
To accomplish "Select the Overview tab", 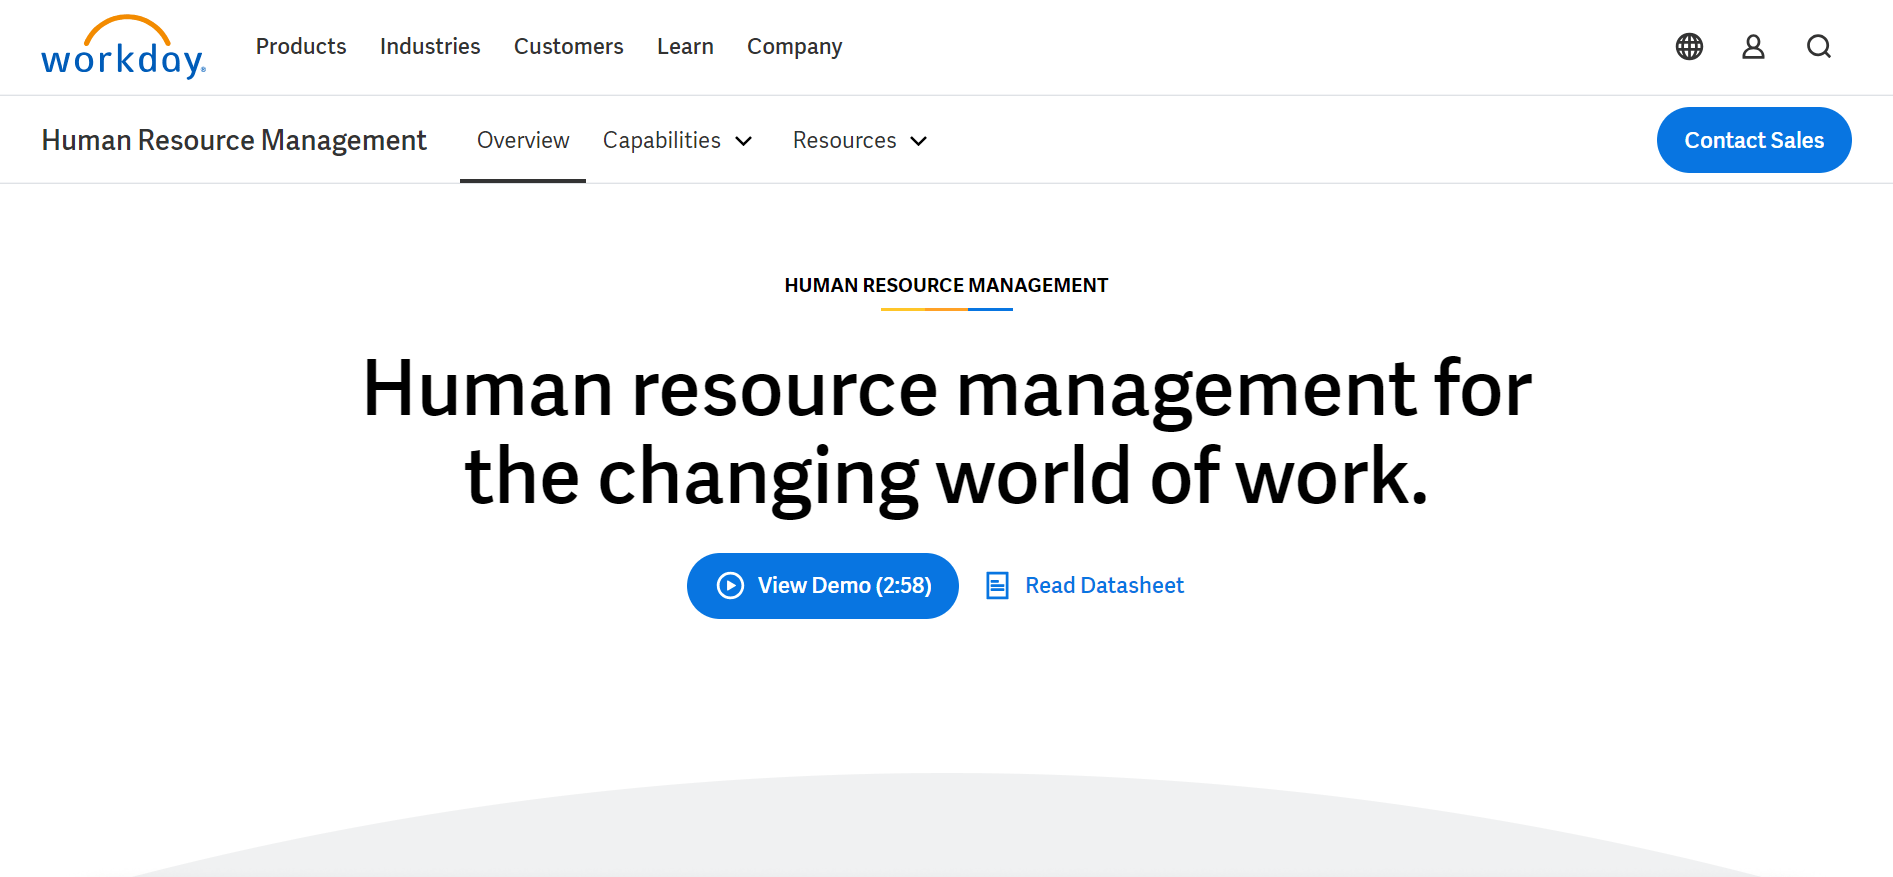I will [x=523, y=141].
